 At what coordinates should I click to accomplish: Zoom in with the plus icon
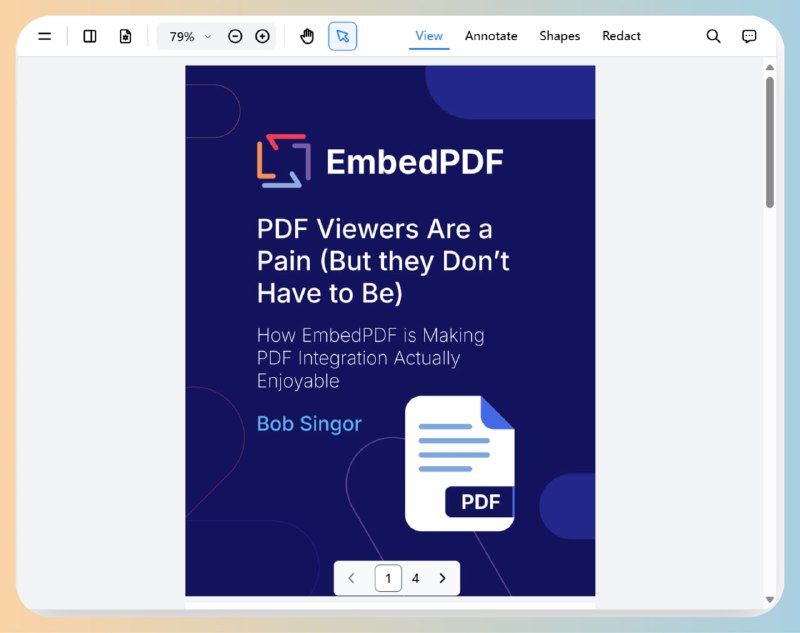point(262,36)
